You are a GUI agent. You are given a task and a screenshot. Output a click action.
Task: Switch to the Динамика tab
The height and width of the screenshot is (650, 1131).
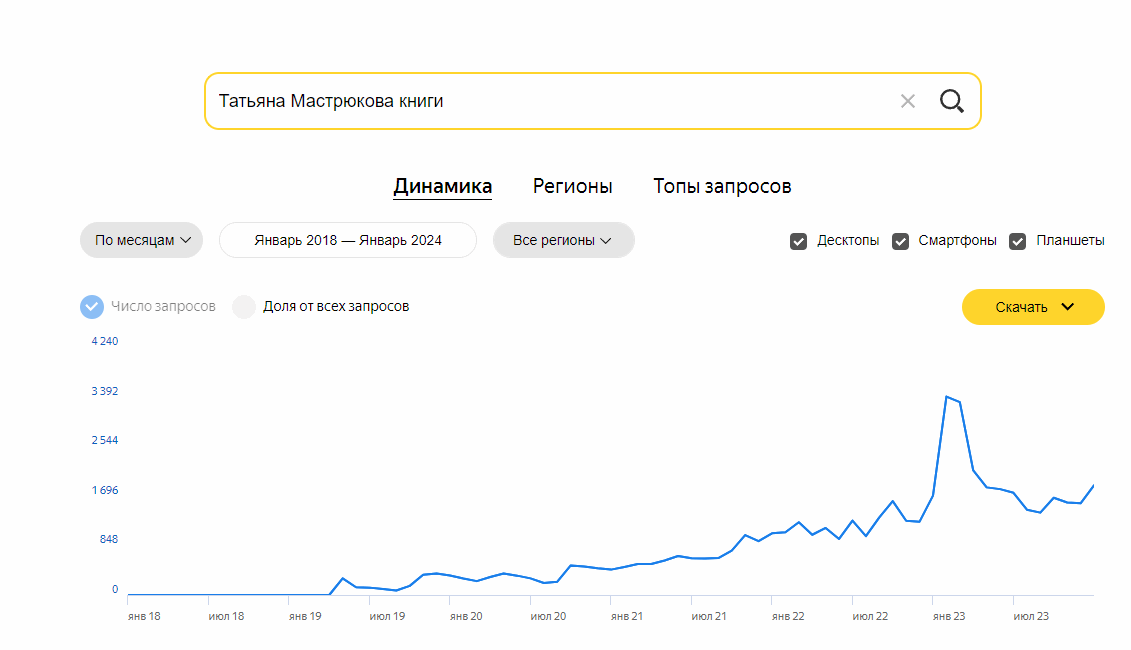442,186
